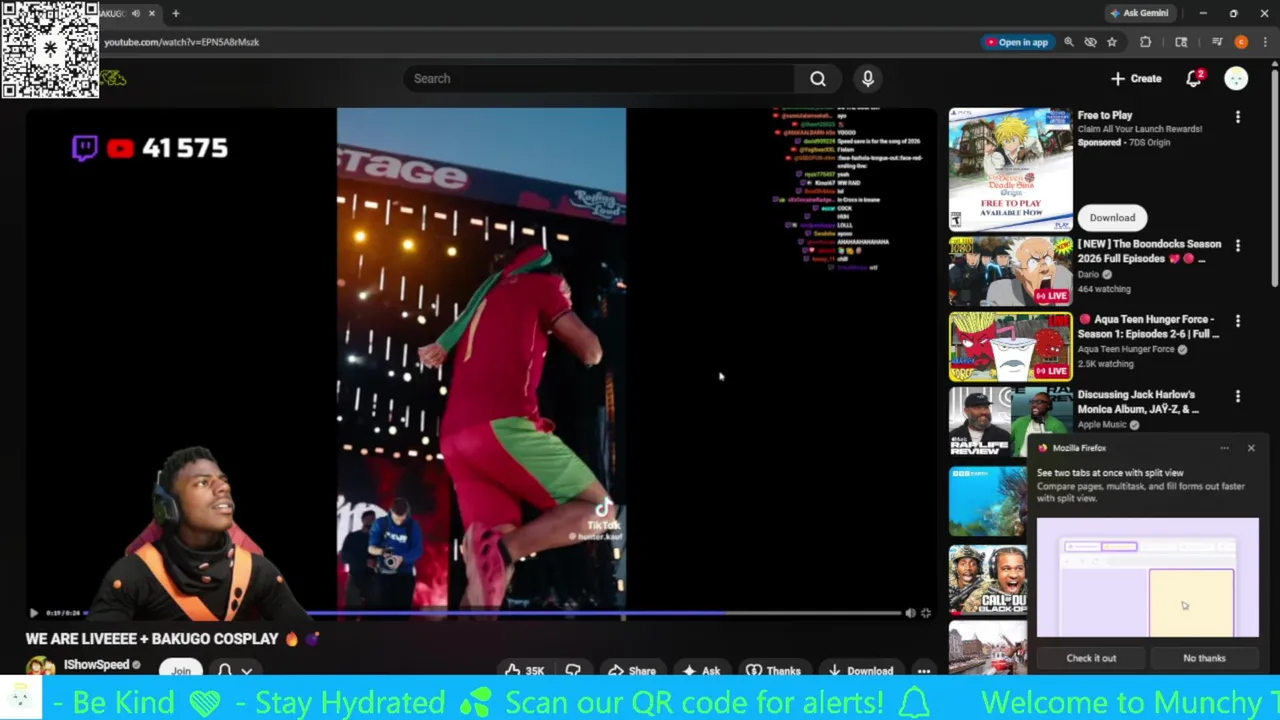Close the current browser tab
Screen dimensions: 1280x720
152,13
